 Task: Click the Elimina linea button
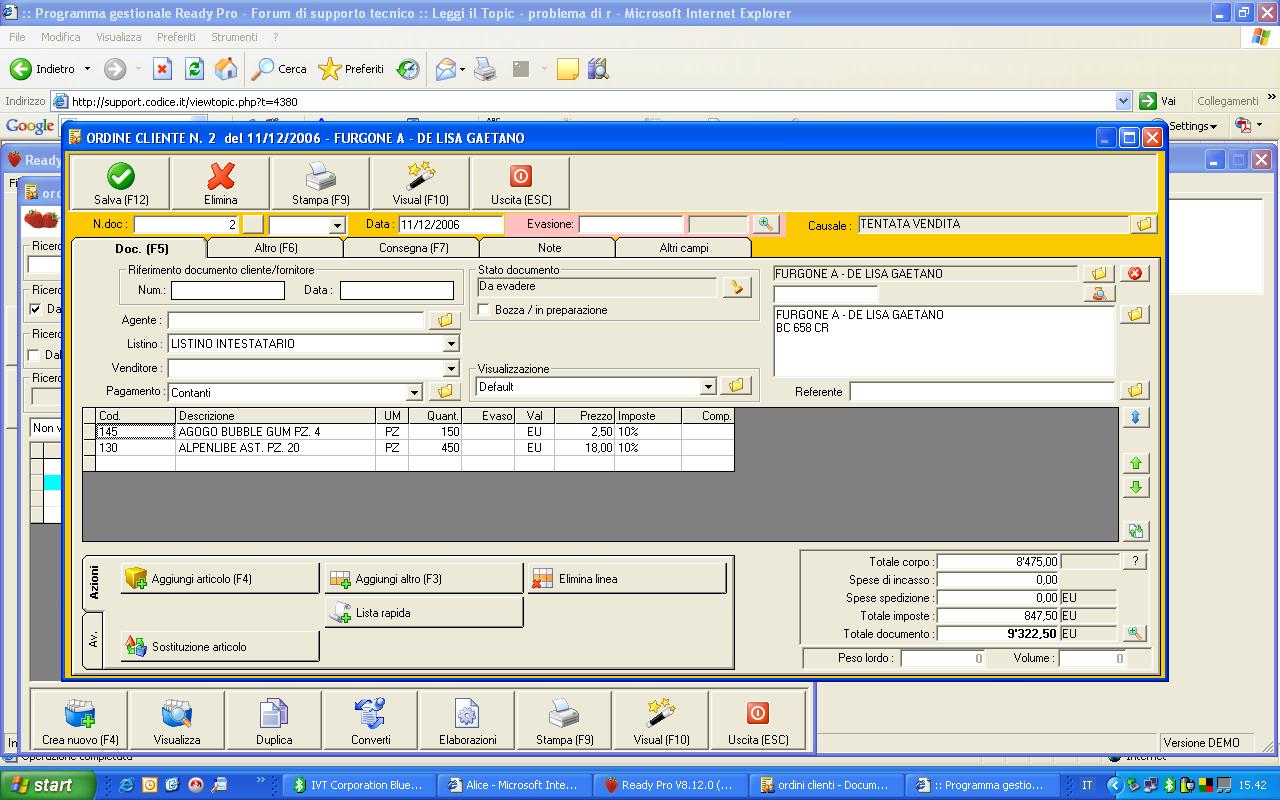[627, 579]
